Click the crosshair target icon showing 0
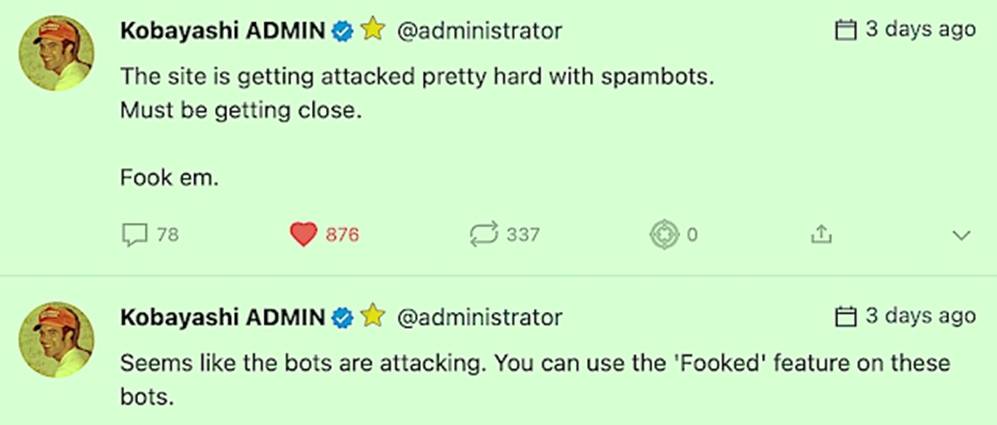Image resolution: width=997 pixels, height=425 pixels. (x=665, y=235)
